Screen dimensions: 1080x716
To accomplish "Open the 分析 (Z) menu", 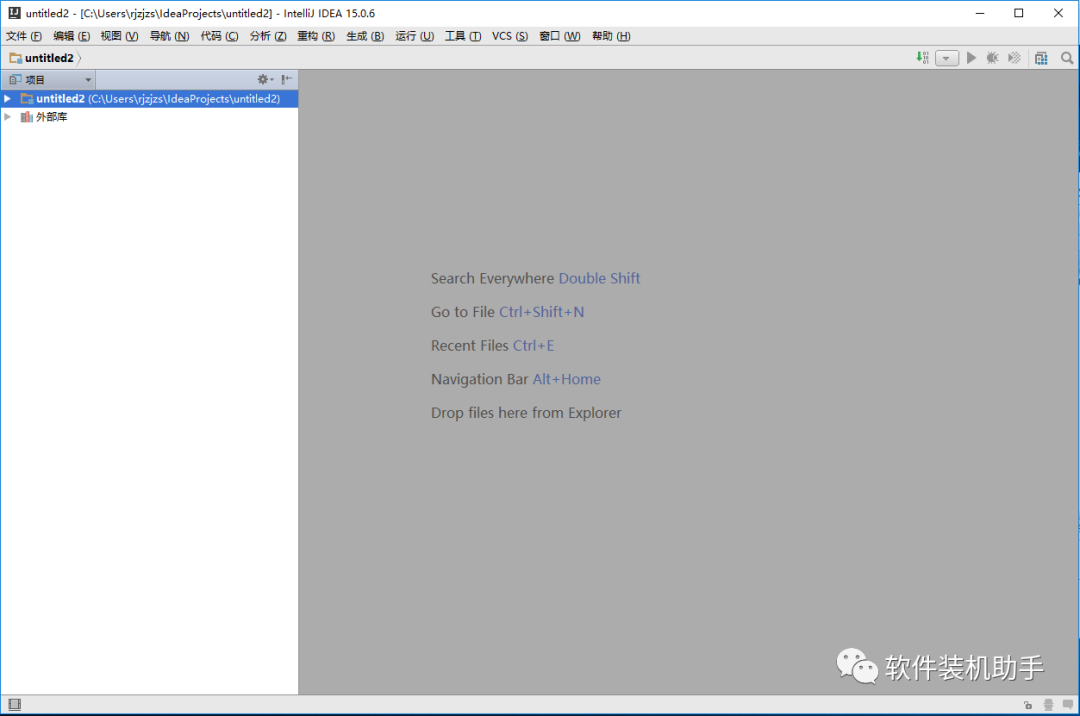I will point(268,36).
